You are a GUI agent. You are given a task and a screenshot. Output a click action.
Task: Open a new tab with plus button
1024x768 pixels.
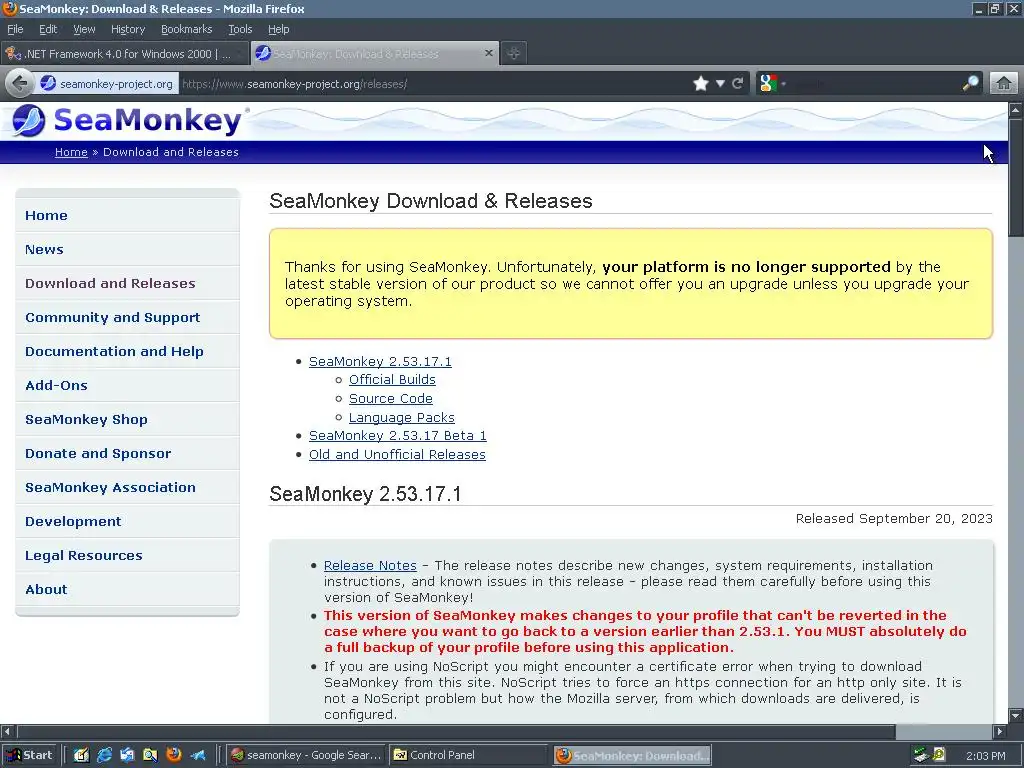point(514,54)
